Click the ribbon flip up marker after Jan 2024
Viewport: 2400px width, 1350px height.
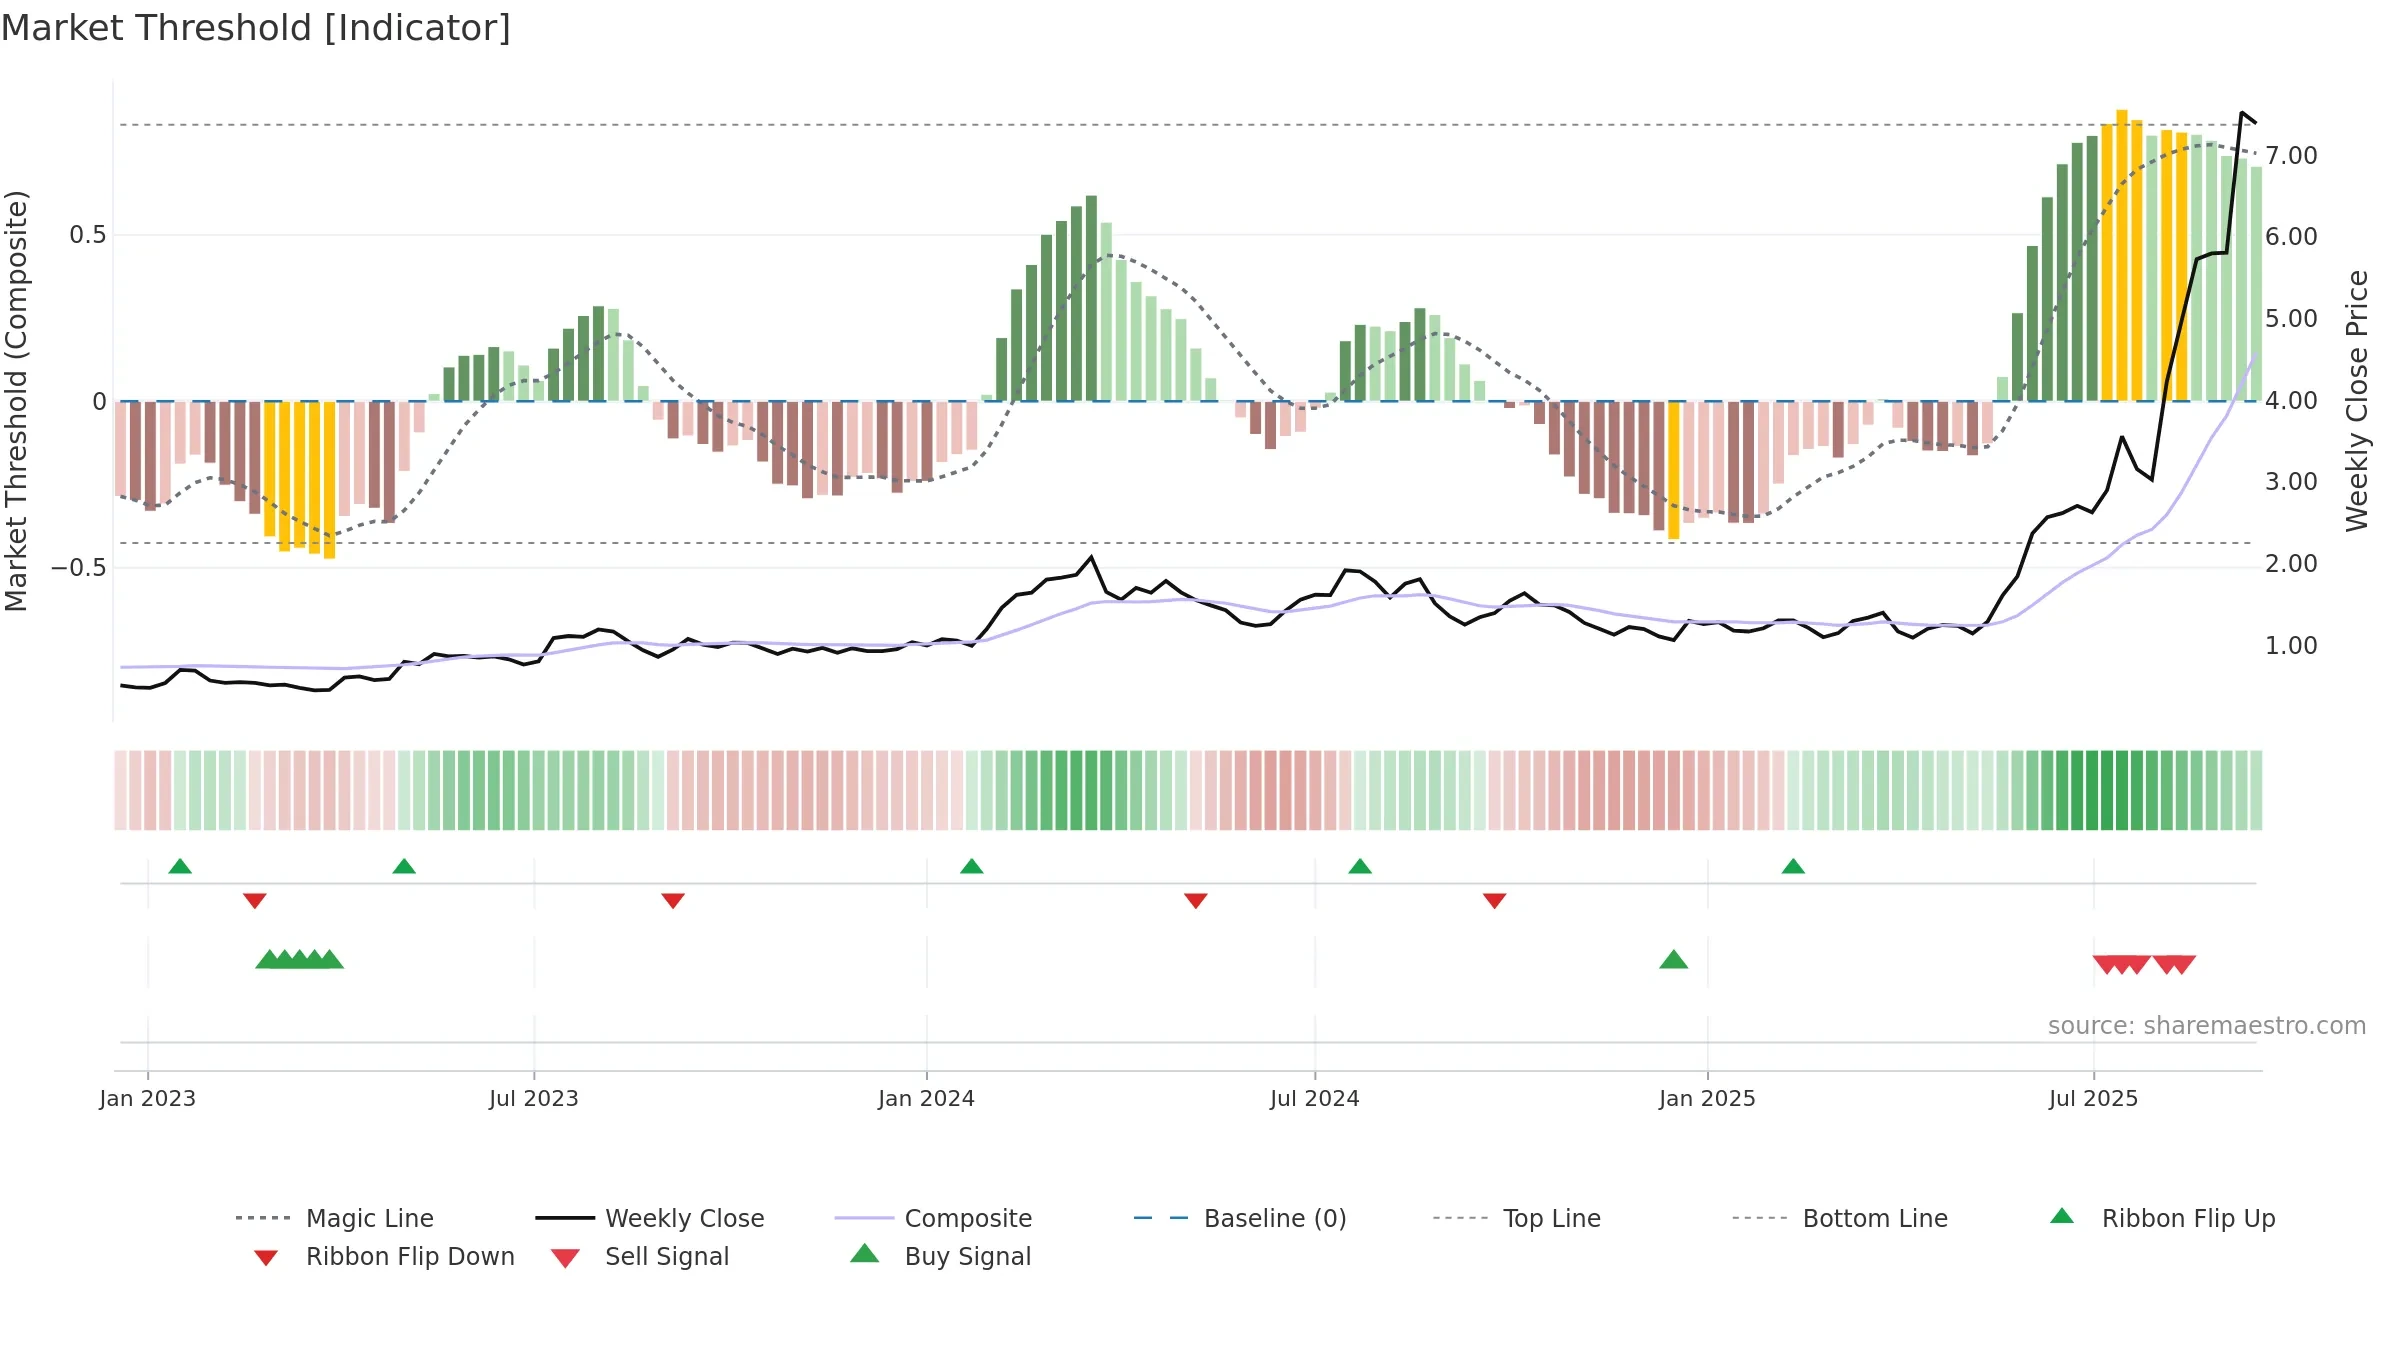[x=972, y=866]
